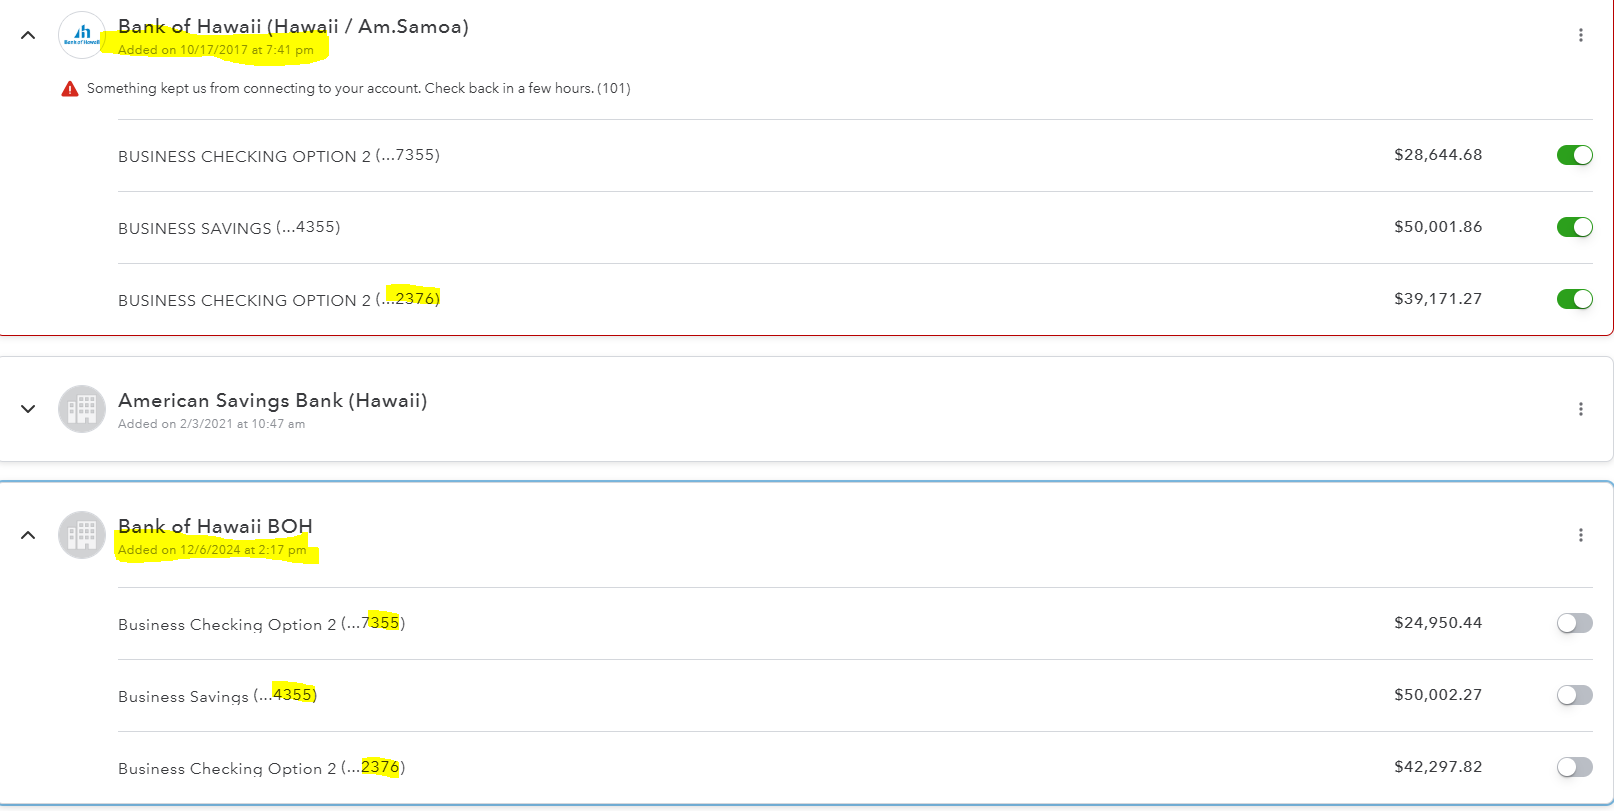Disable BUSINESS SAVINGS (...4355) toggle
This screenshot has width=1614, height=811.
(x=1574, y=227)
